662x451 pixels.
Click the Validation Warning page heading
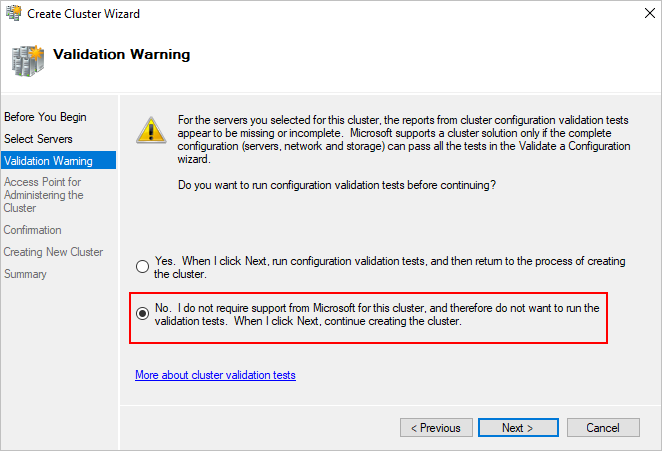coord(122,54)
